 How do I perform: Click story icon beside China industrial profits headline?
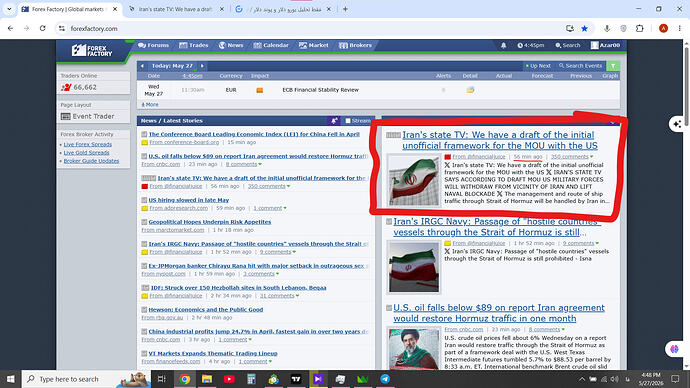click(144, 332)
